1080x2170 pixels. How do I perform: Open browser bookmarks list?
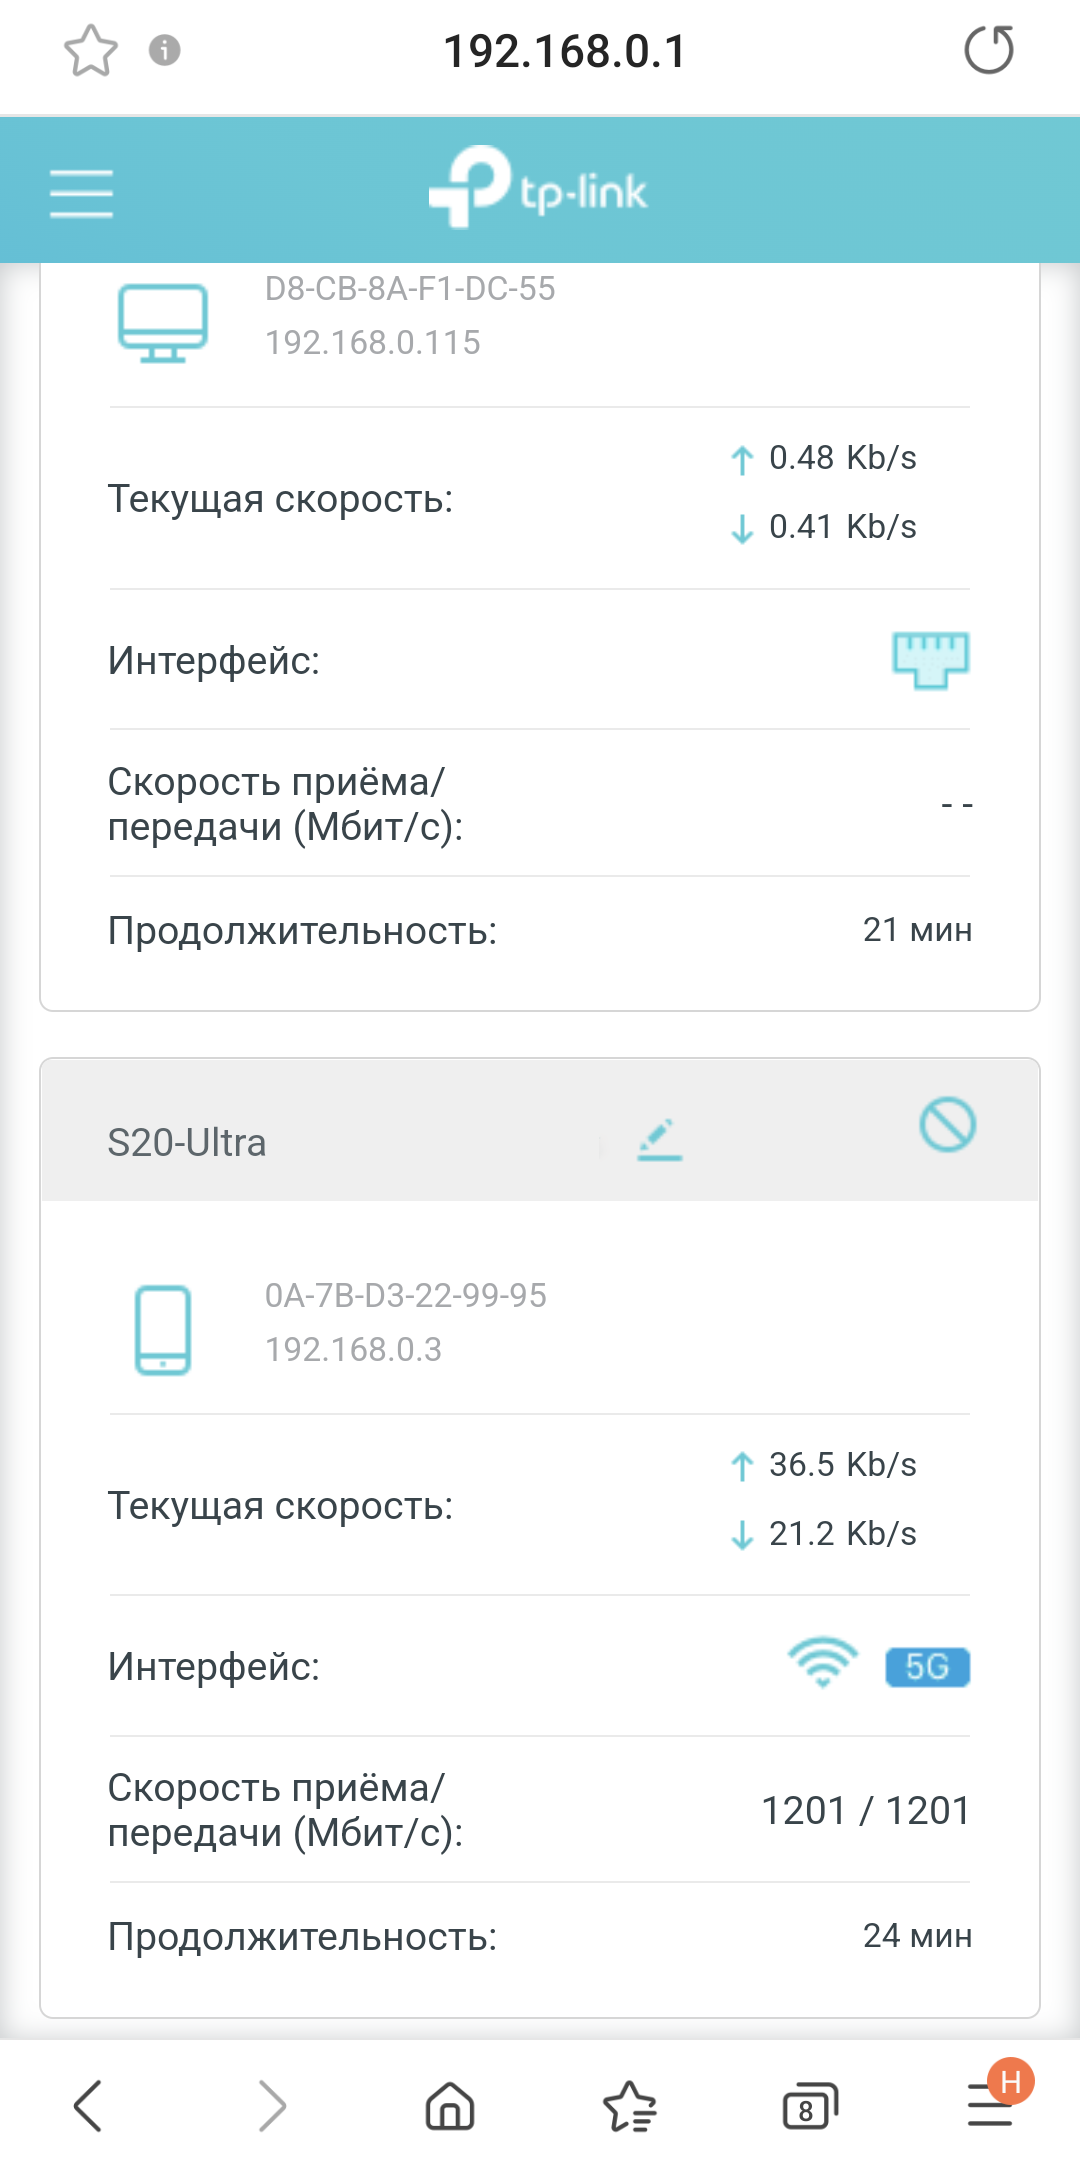point(630,2106)
